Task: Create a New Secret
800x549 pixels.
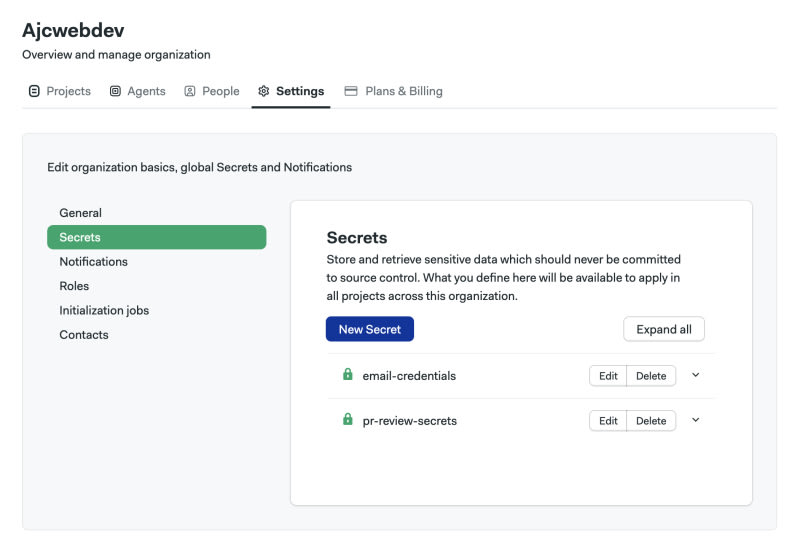Action: [x=369, y=329]
